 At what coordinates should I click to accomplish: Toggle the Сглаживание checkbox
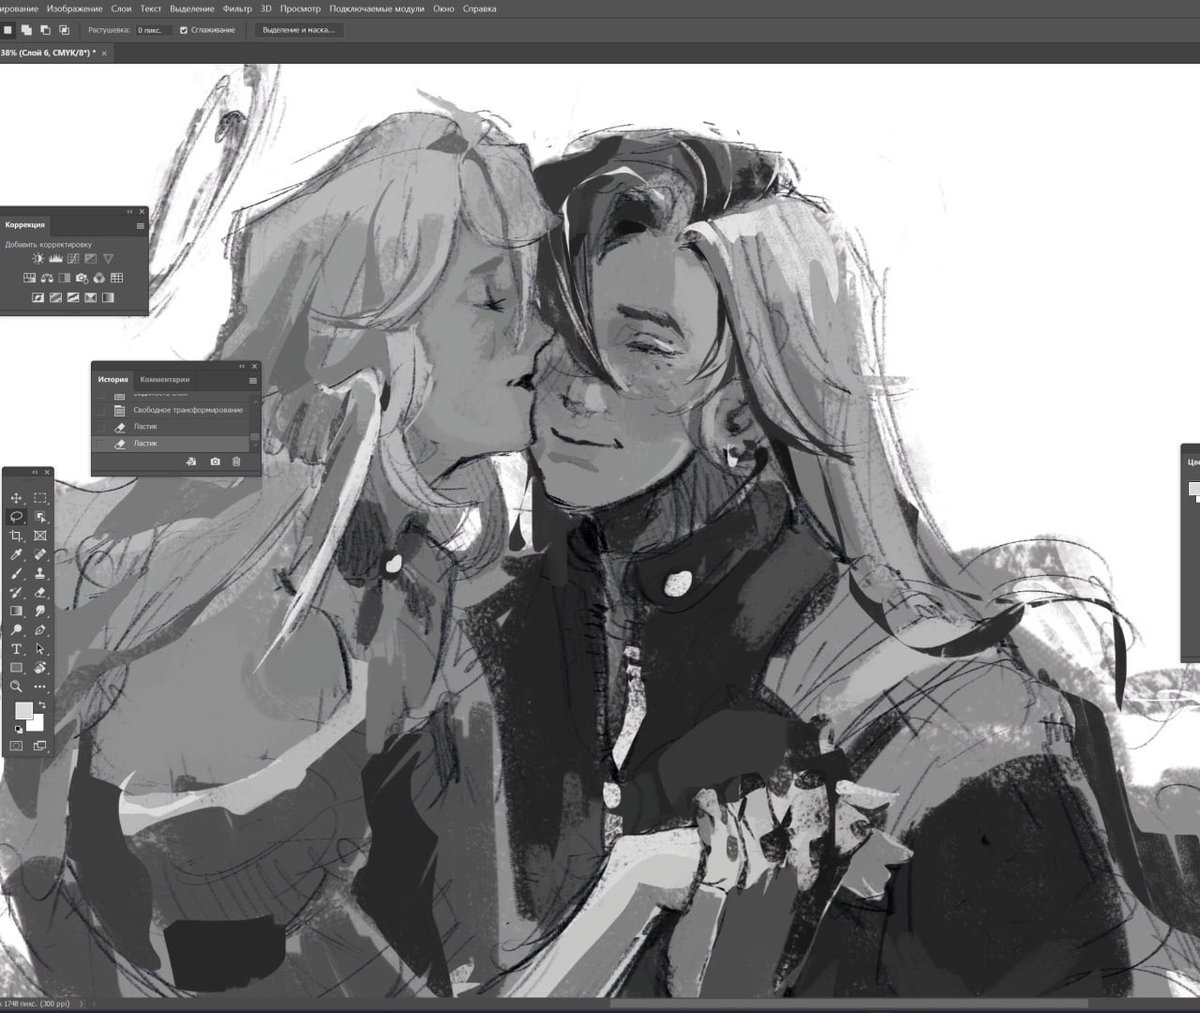183,30
